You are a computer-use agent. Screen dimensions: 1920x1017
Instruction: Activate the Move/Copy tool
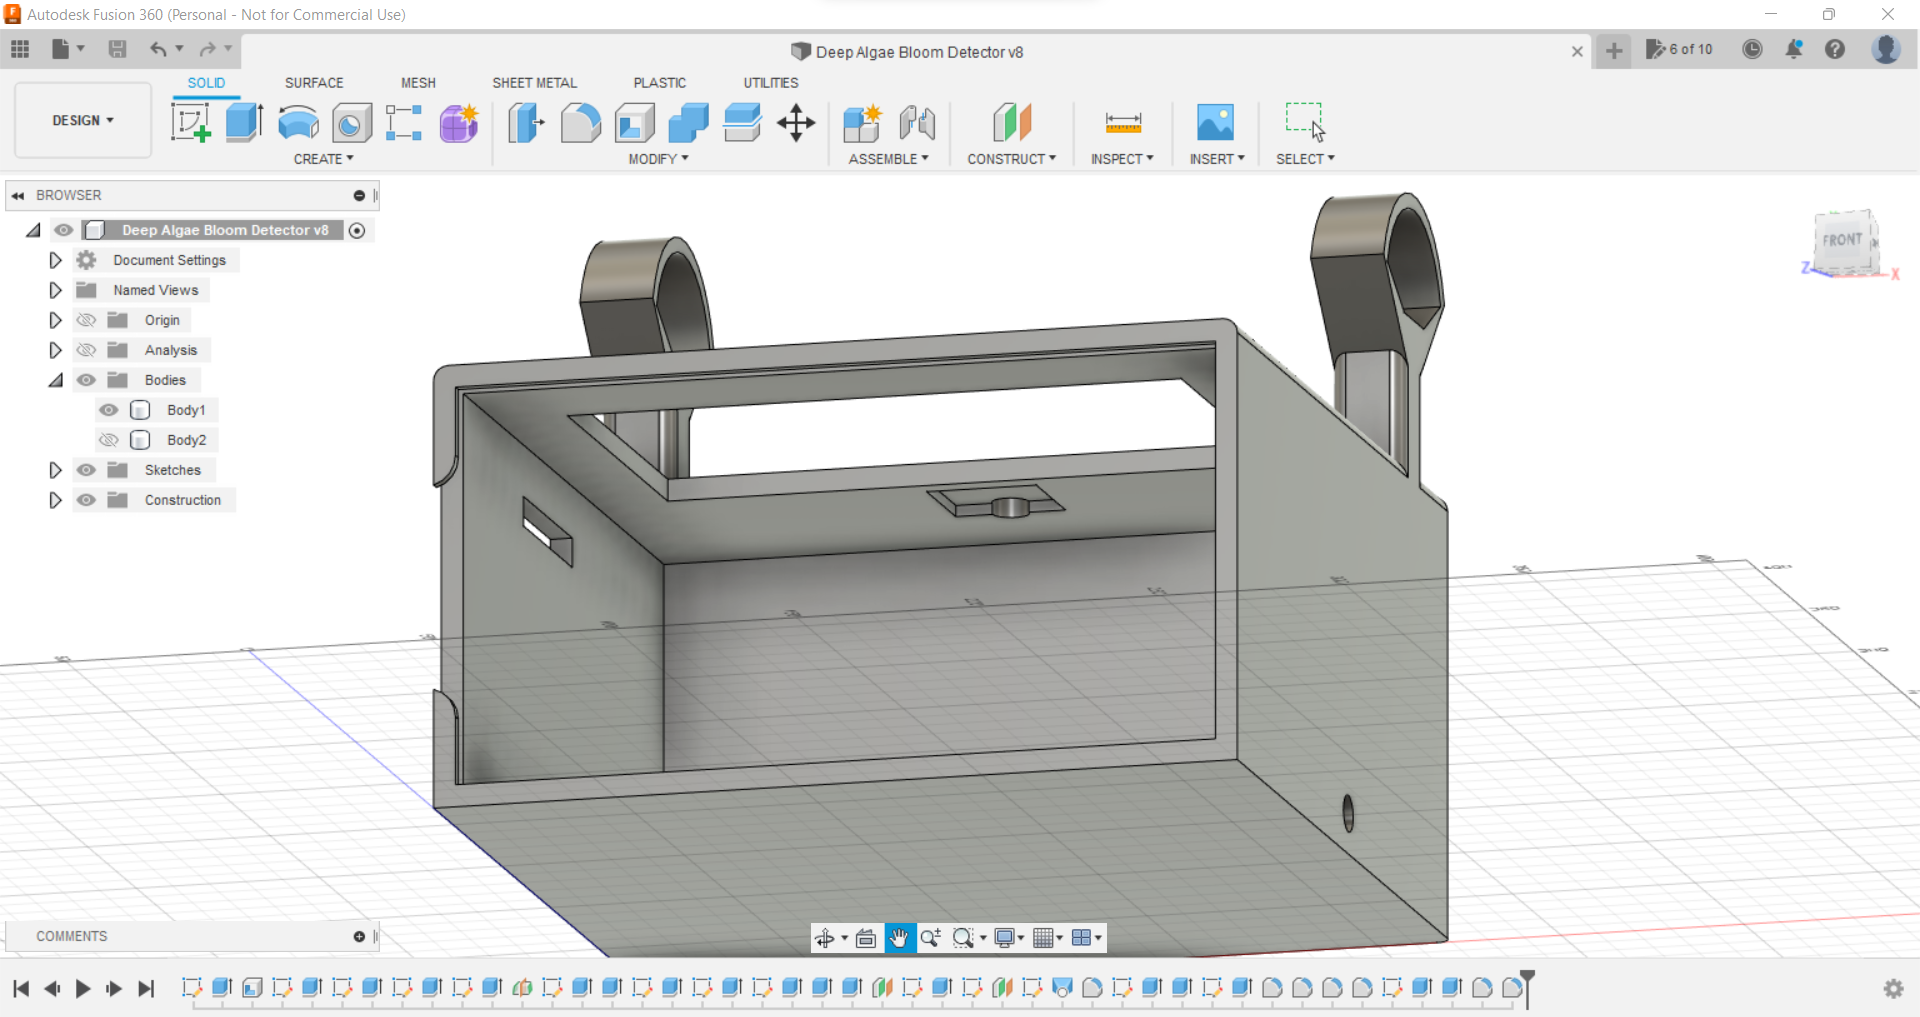click(x=796, y=123)
